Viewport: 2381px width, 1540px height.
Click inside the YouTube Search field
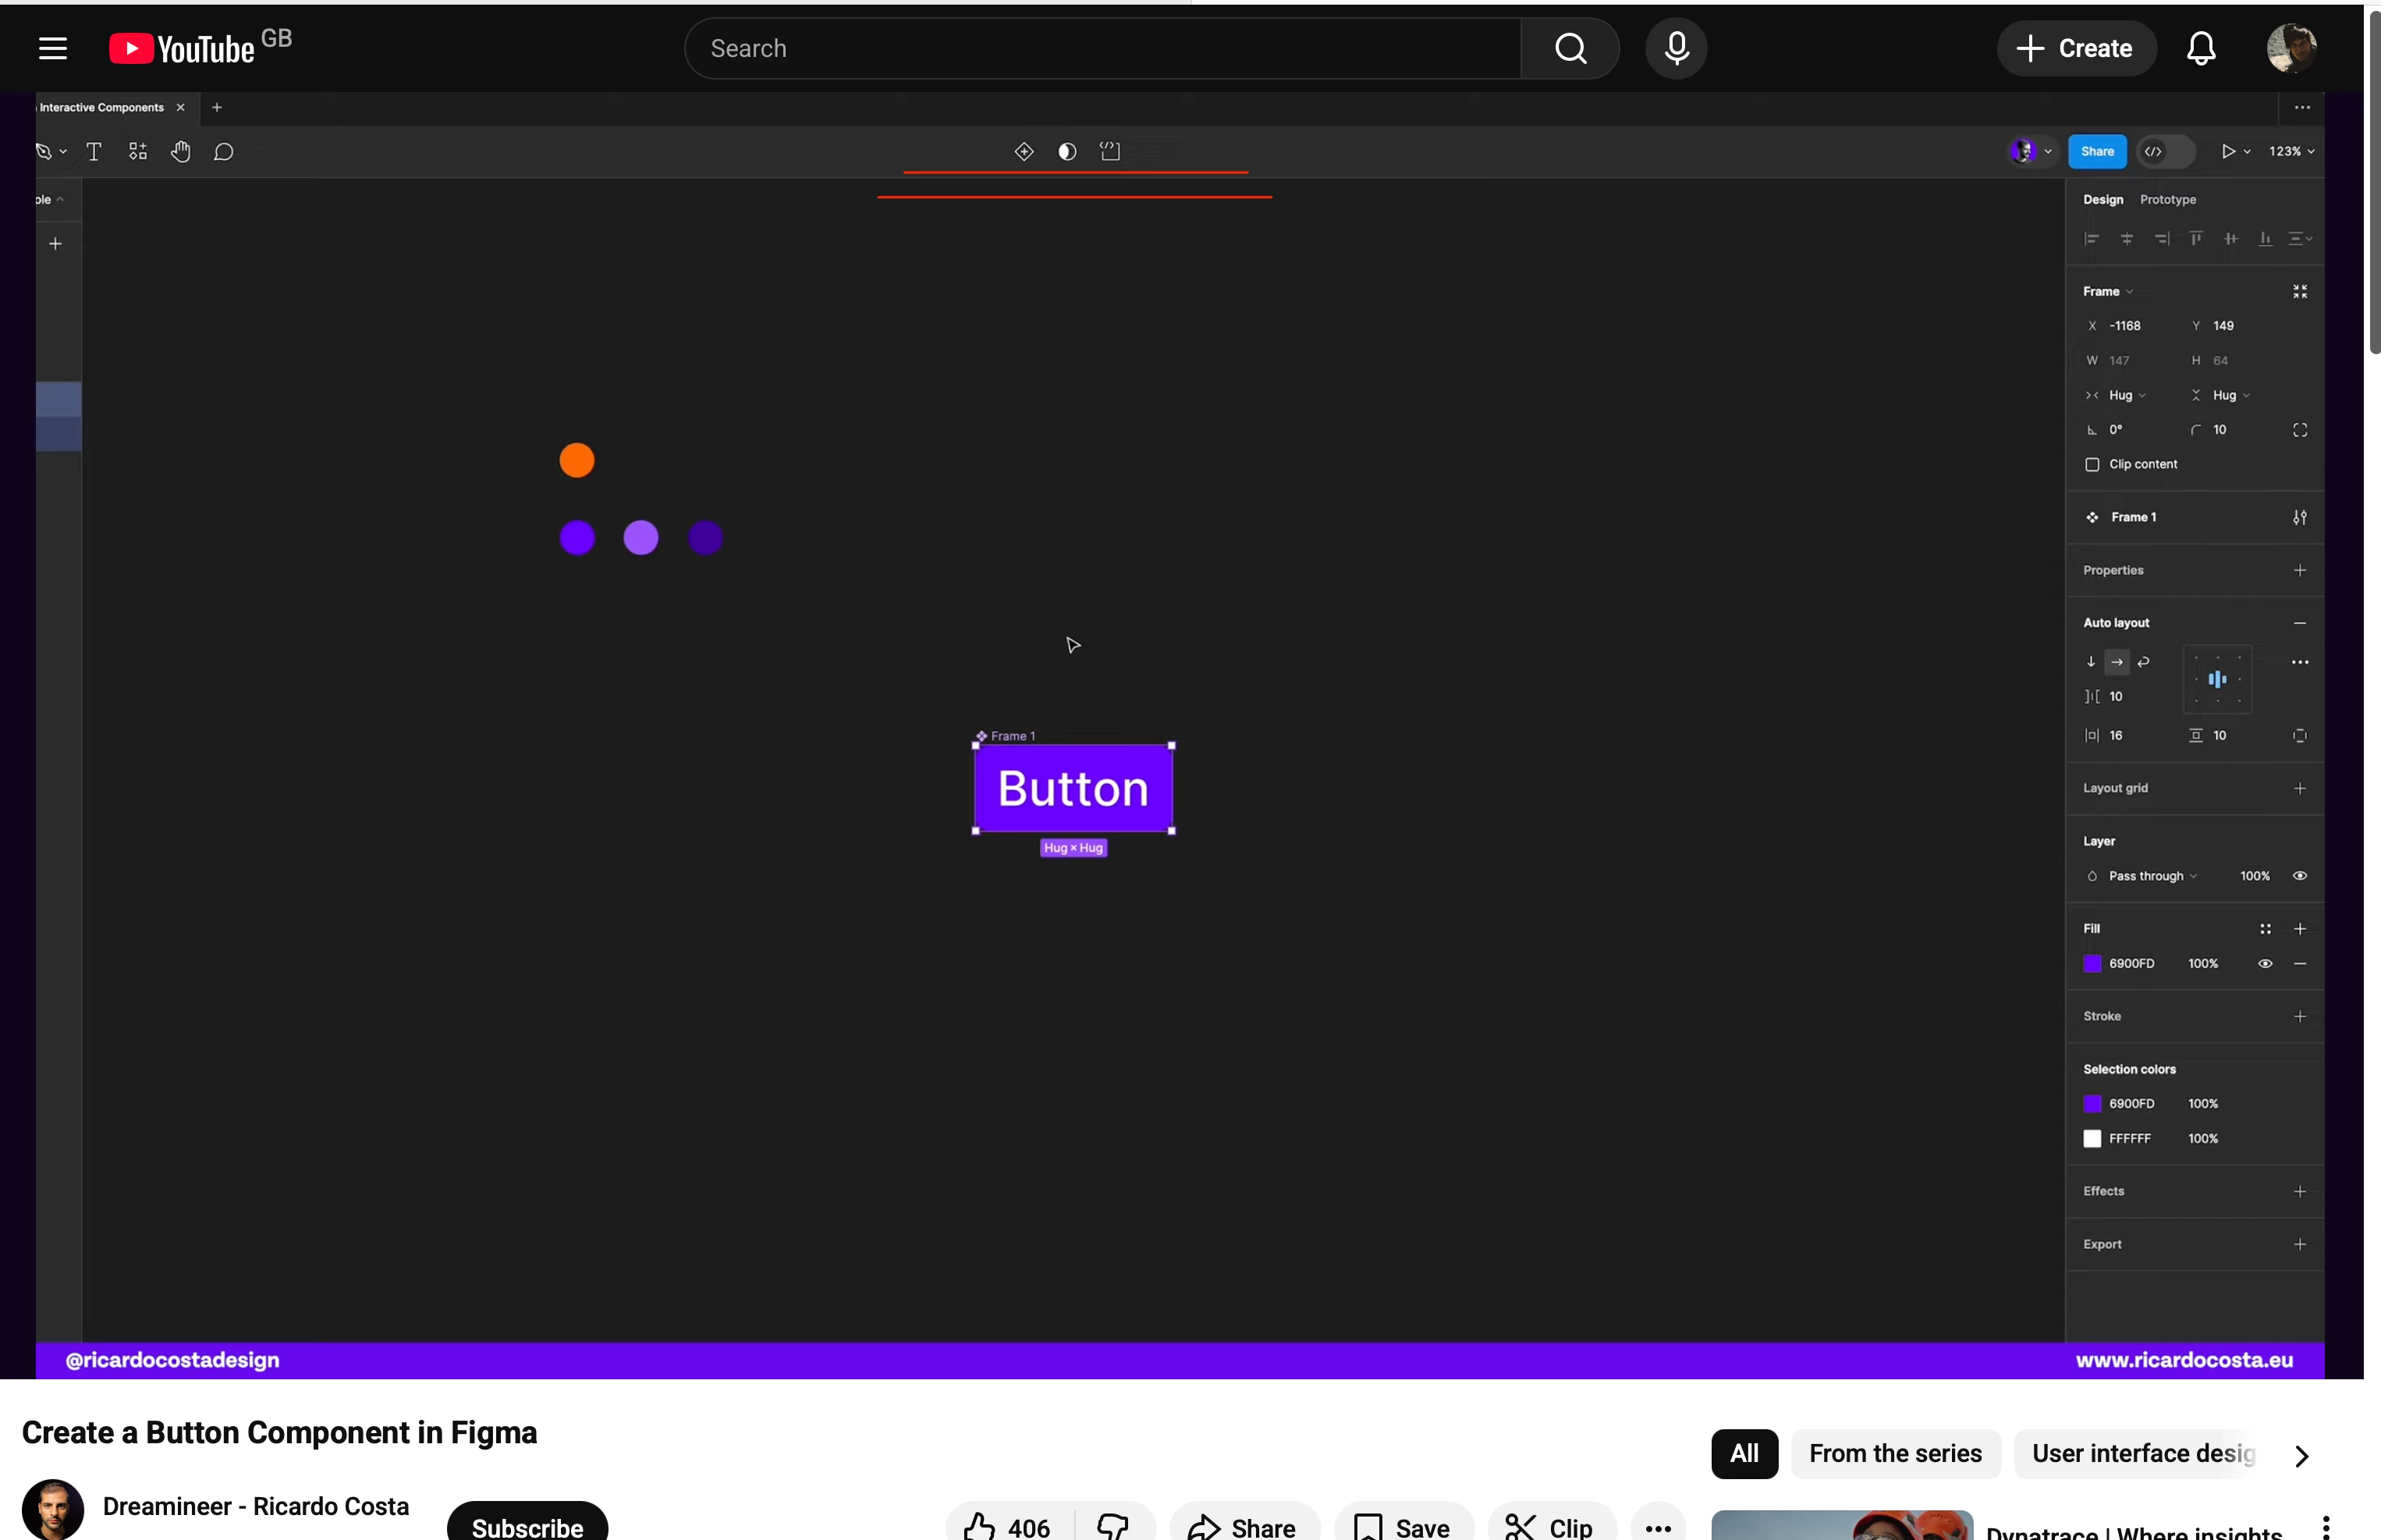pyautogui.click(x=1100, y=48)
